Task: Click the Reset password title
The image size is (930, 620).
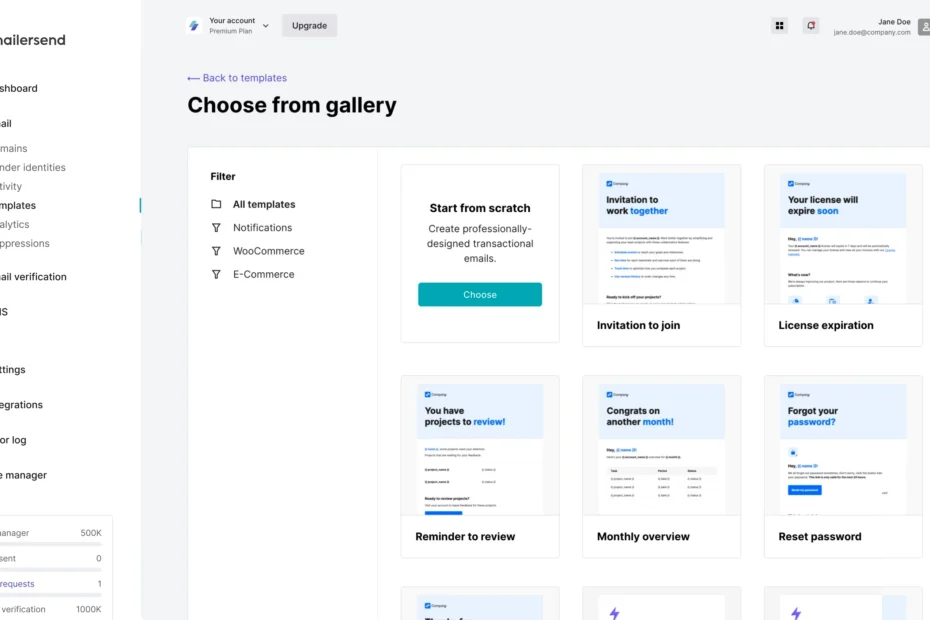Action: coord(820,536)
